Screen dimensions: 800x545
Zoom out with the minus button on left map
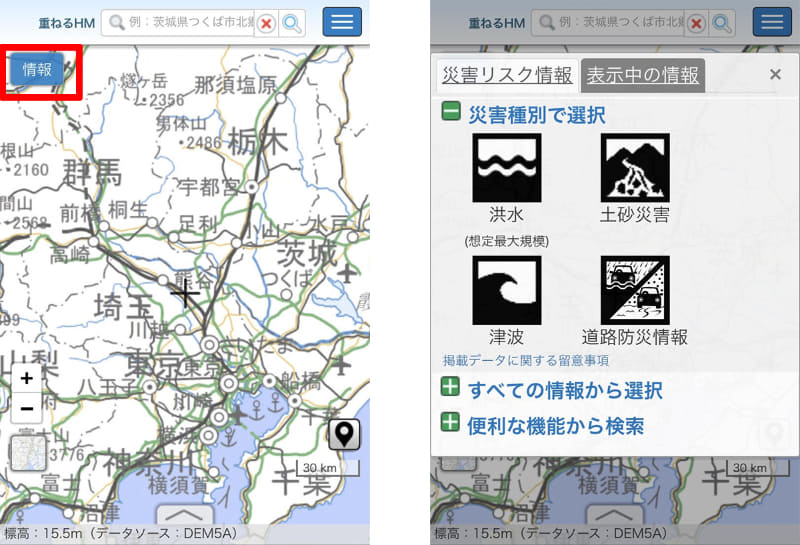pyautogui.click(x=27, y=408)
